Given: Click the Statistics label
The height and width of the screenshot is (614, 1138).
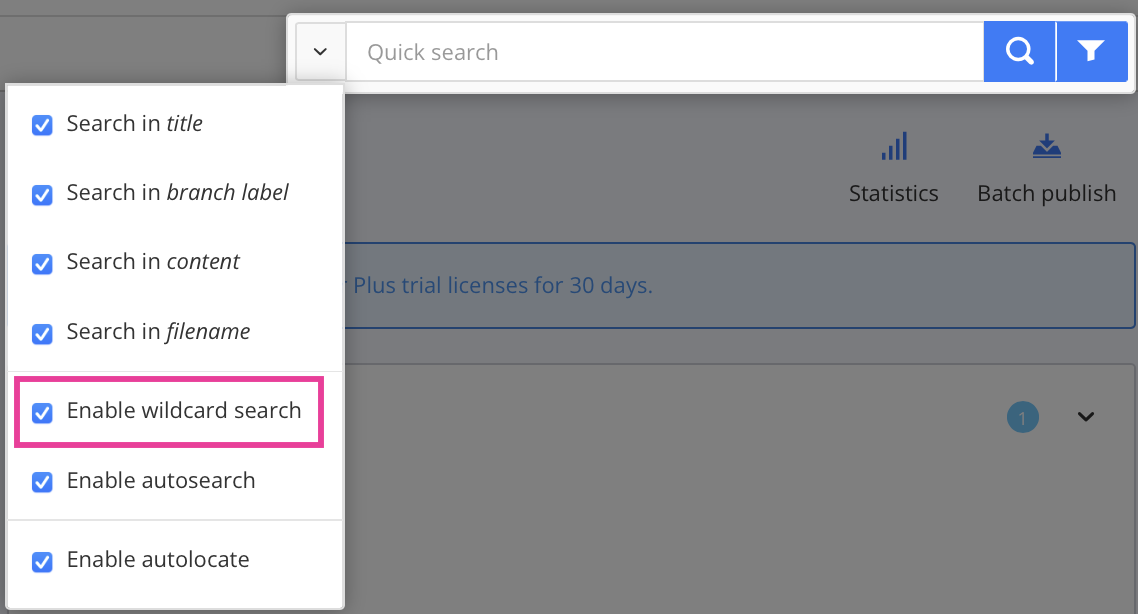Looking at the screenshot, I should click(893, 193).
